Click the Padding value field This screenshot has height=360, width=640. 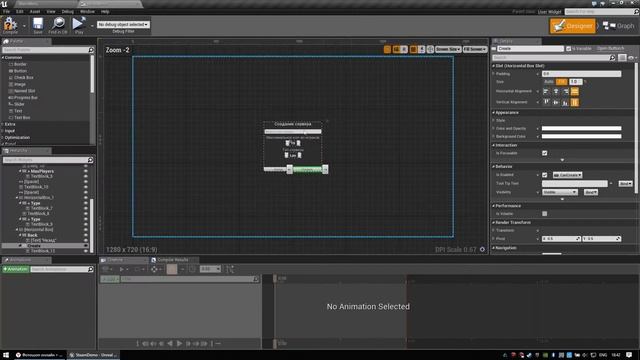[x=581, y=74]
